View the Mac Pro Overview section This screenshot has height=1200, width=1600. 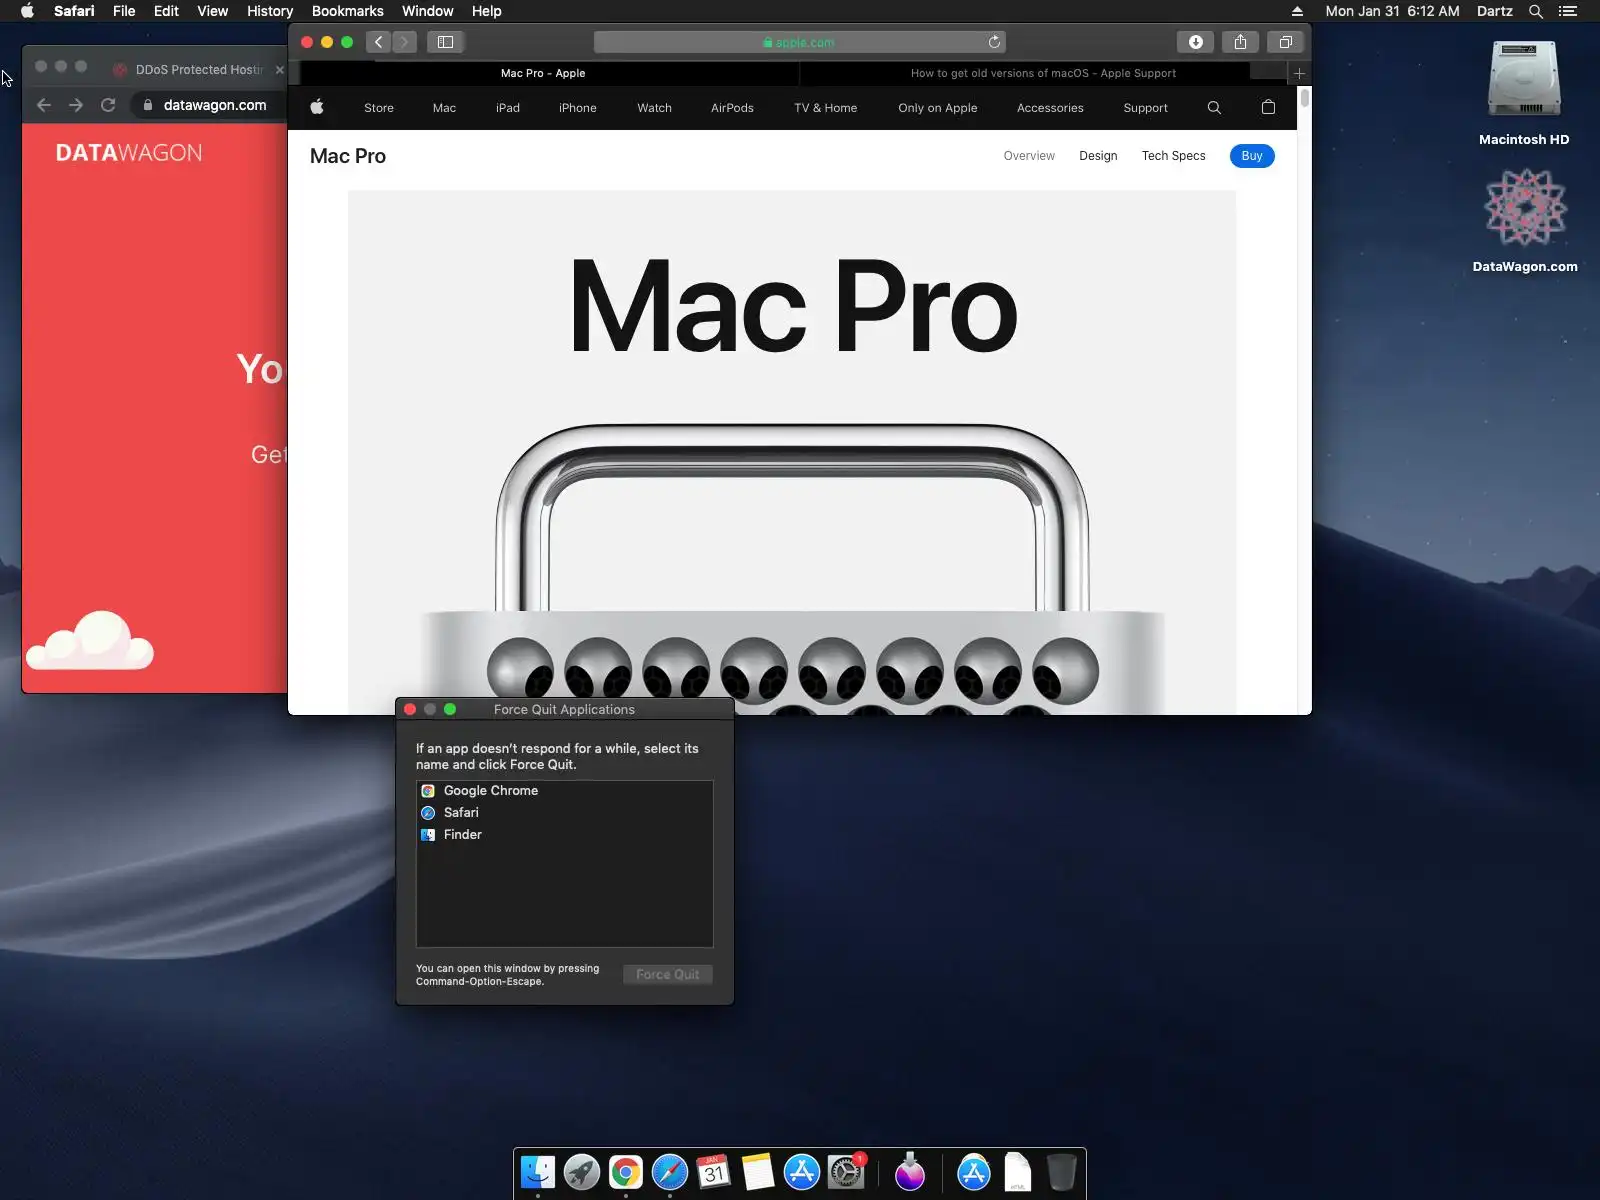tap(1029, 156)
